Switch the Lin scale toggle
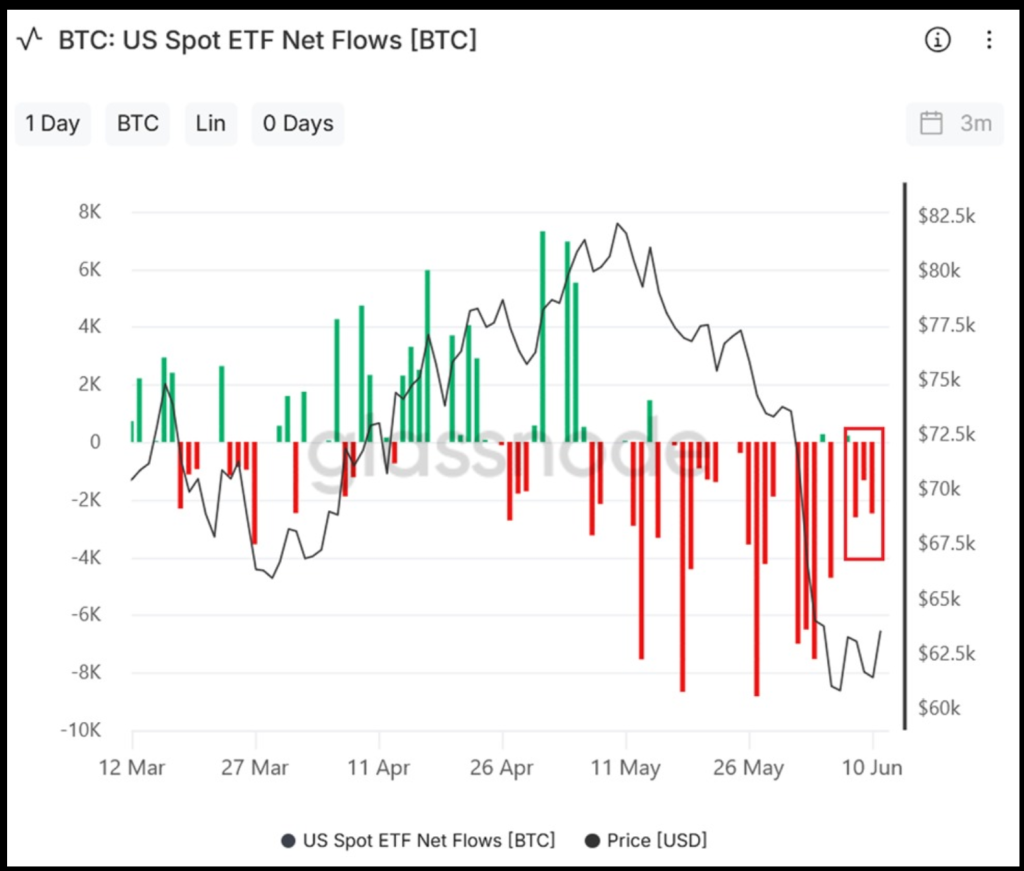 210,123
